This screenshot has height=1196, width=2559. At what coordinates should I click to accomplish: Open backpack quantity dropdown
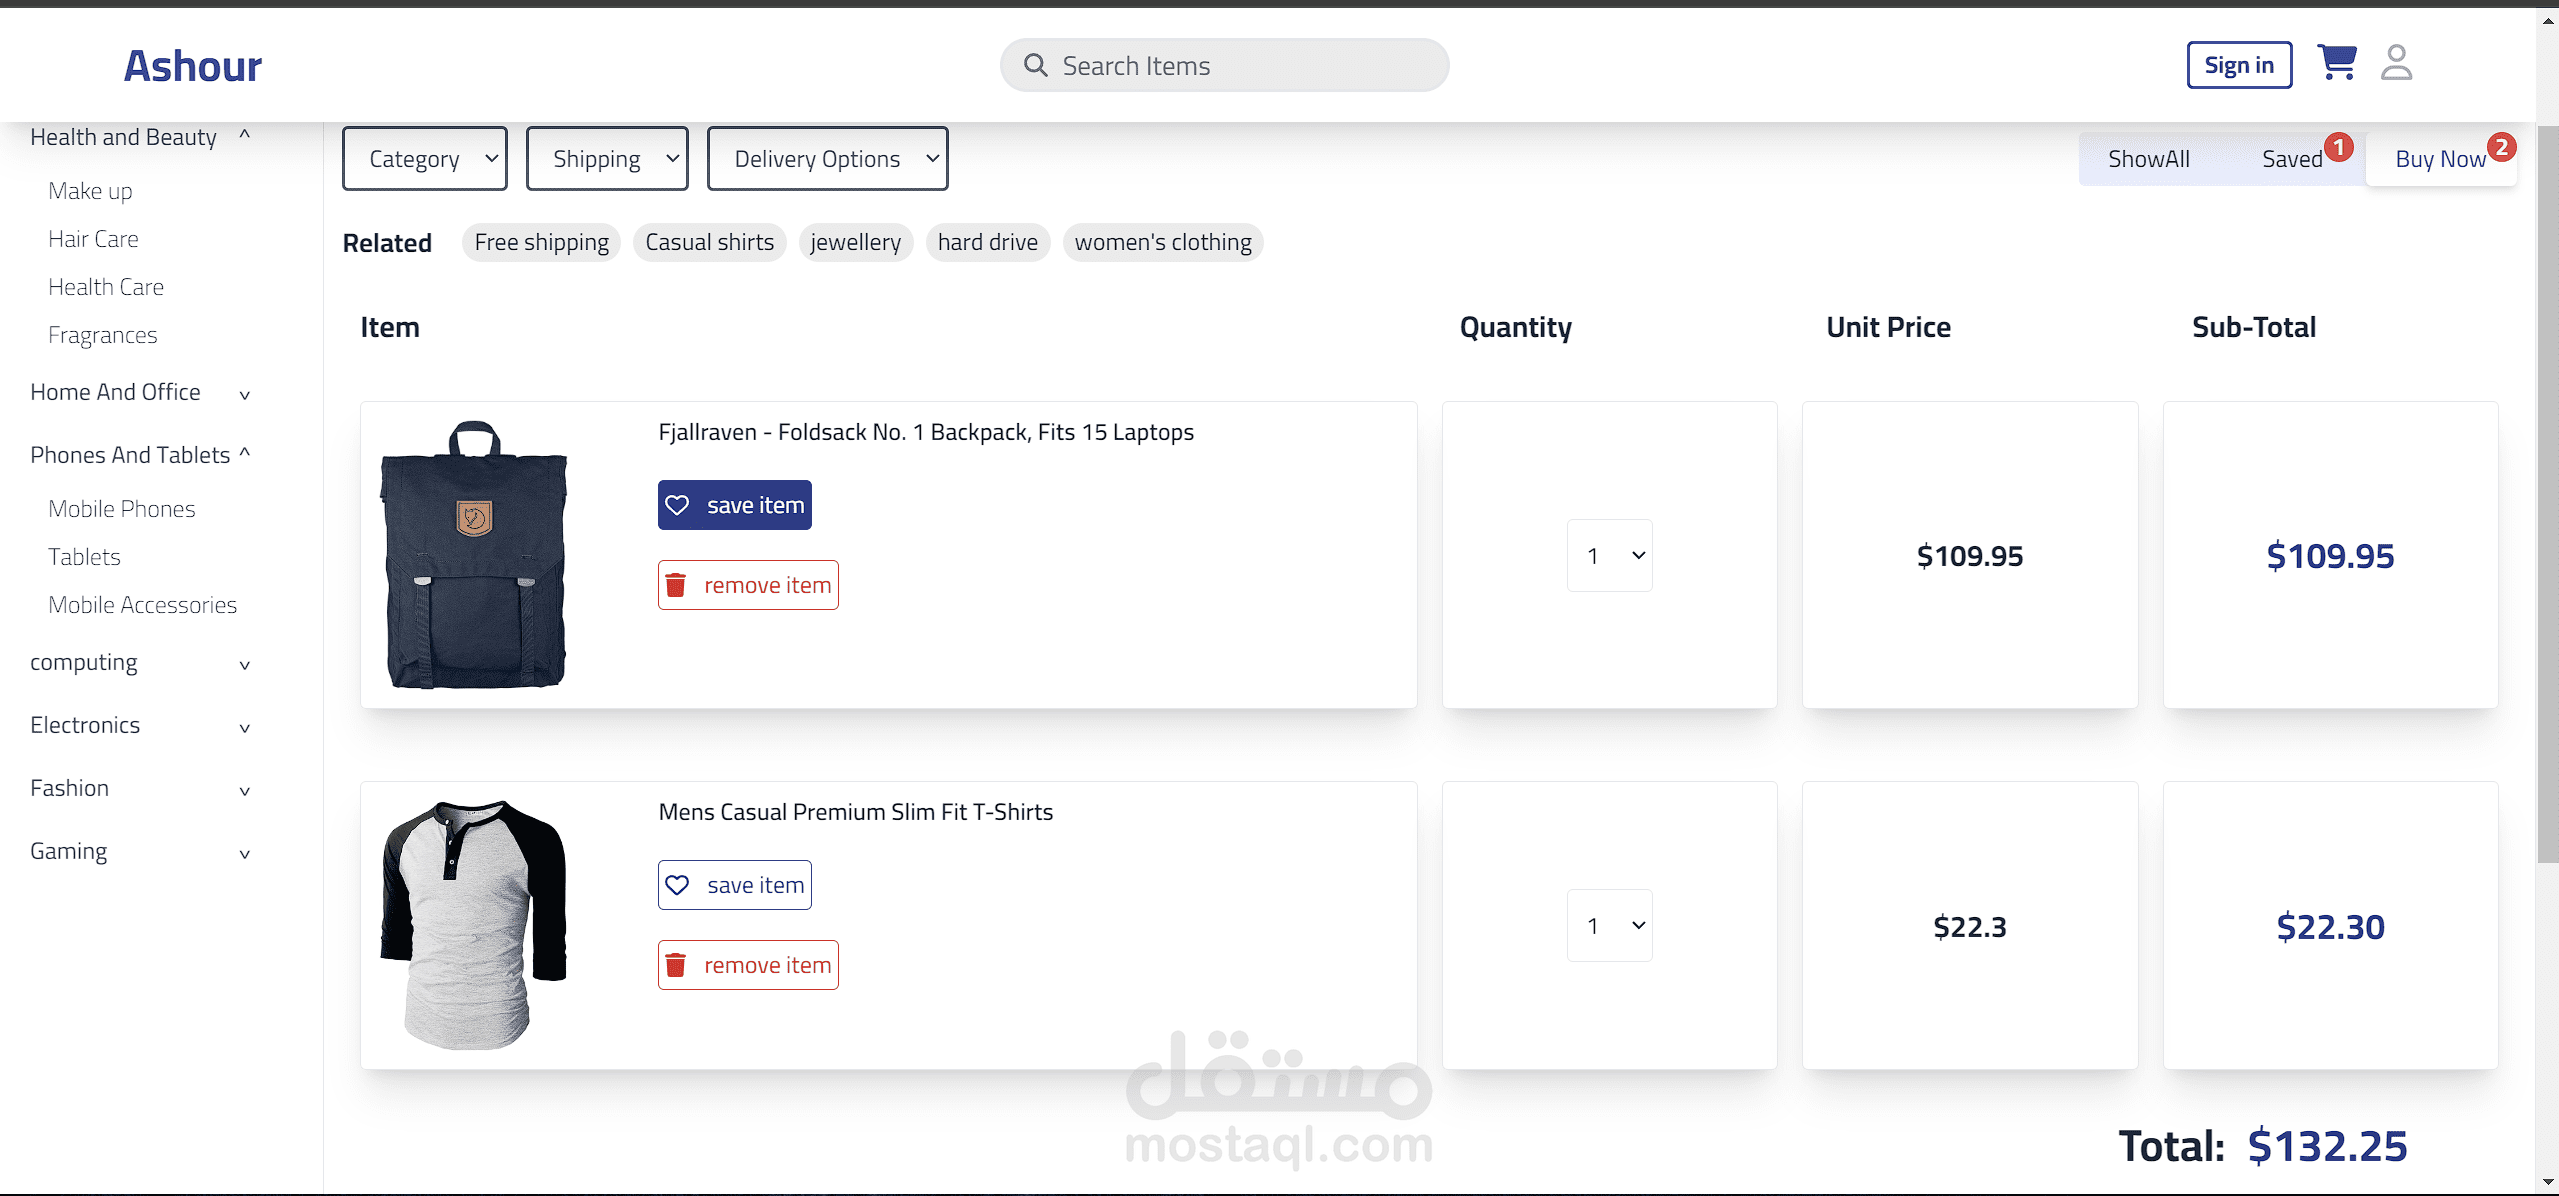pyautogui.click(x=1609, y=556)
